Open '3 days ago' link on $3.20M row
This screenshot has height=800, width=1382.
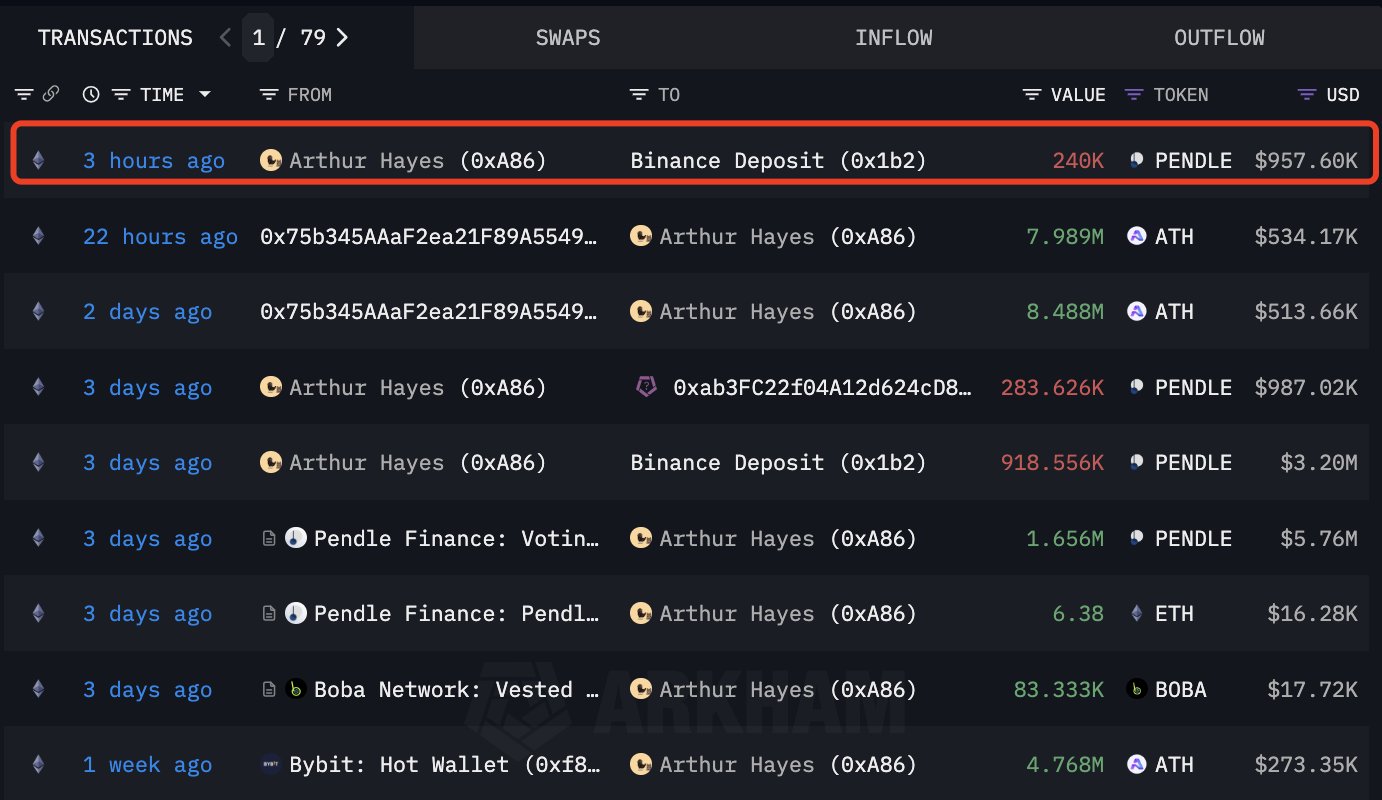(x=147, y=463)
